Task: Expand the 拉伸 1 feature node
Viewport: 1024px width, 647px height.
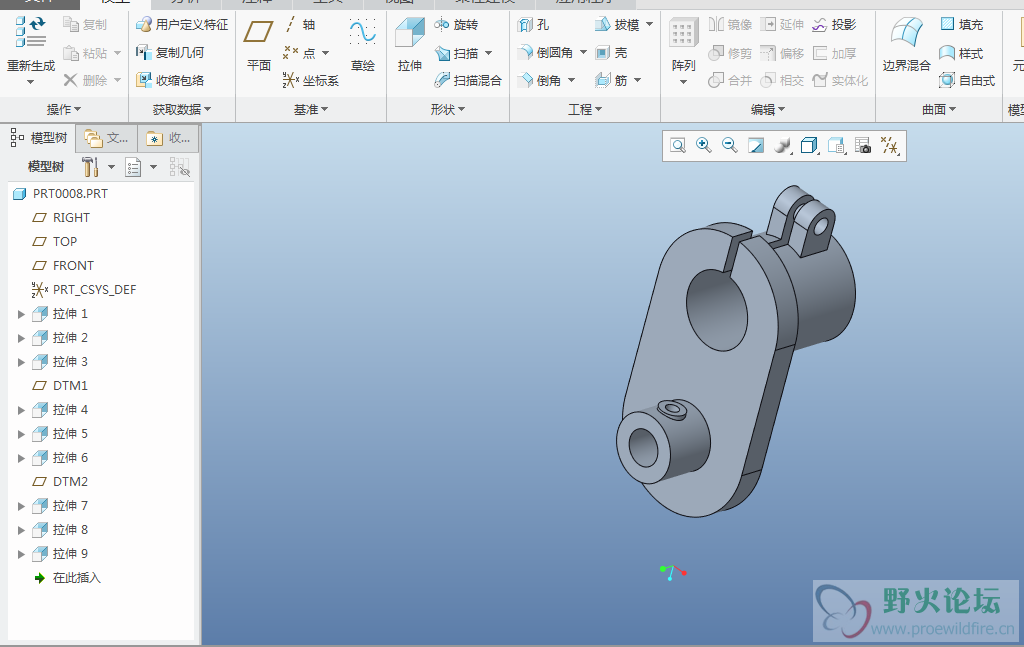Action: (x=21, y=314)
